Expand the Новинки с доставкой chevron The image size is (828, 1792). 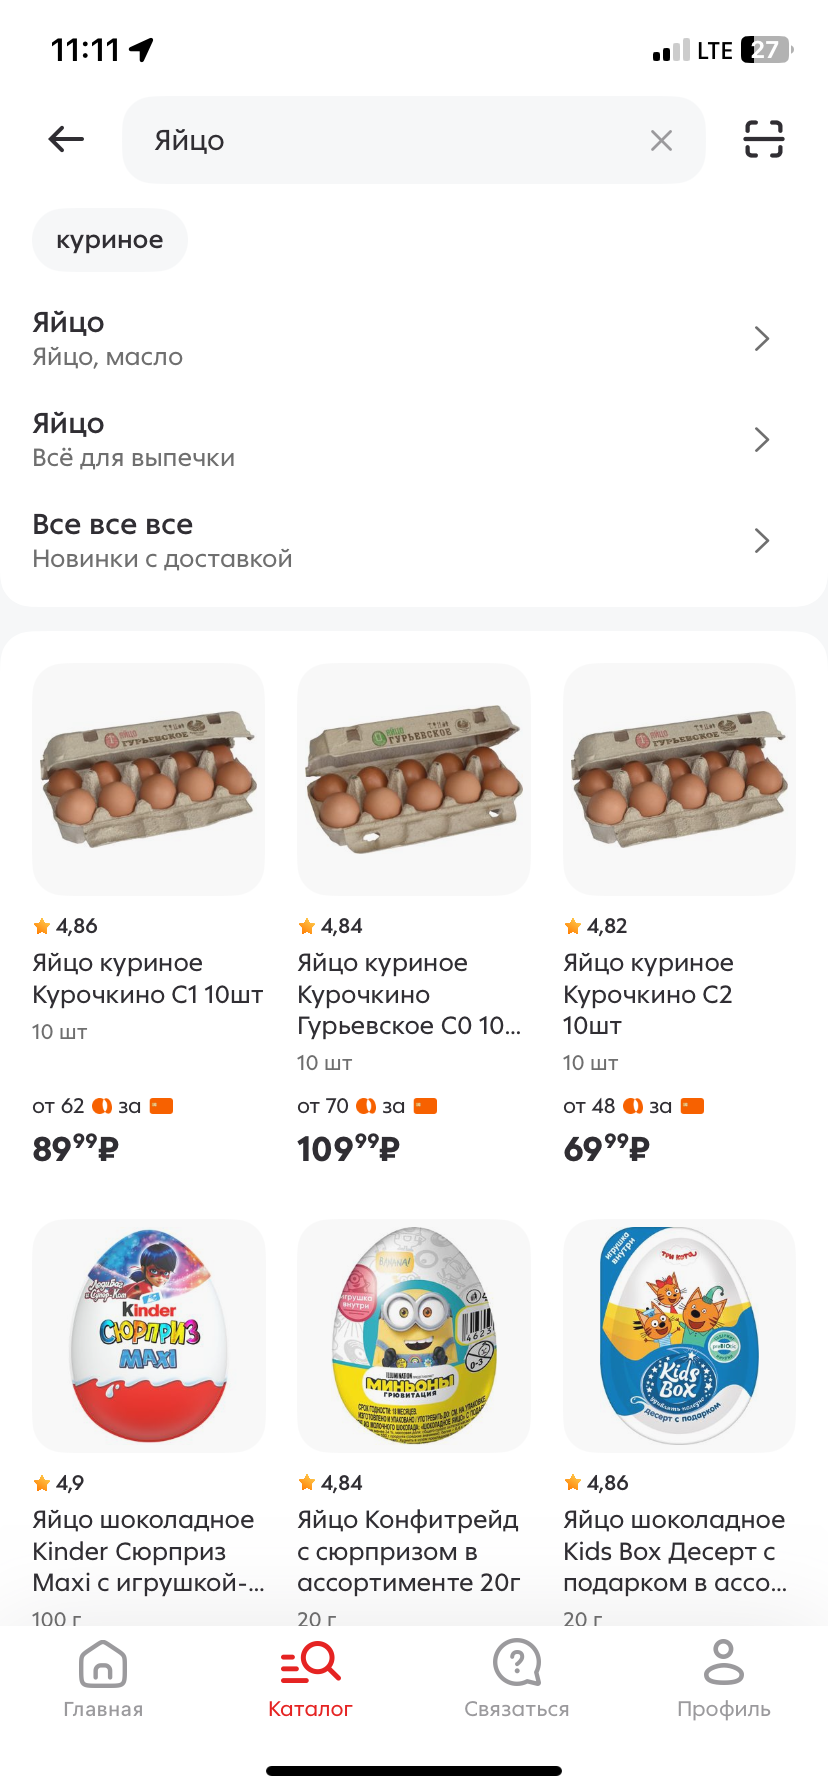click(762, 541)
